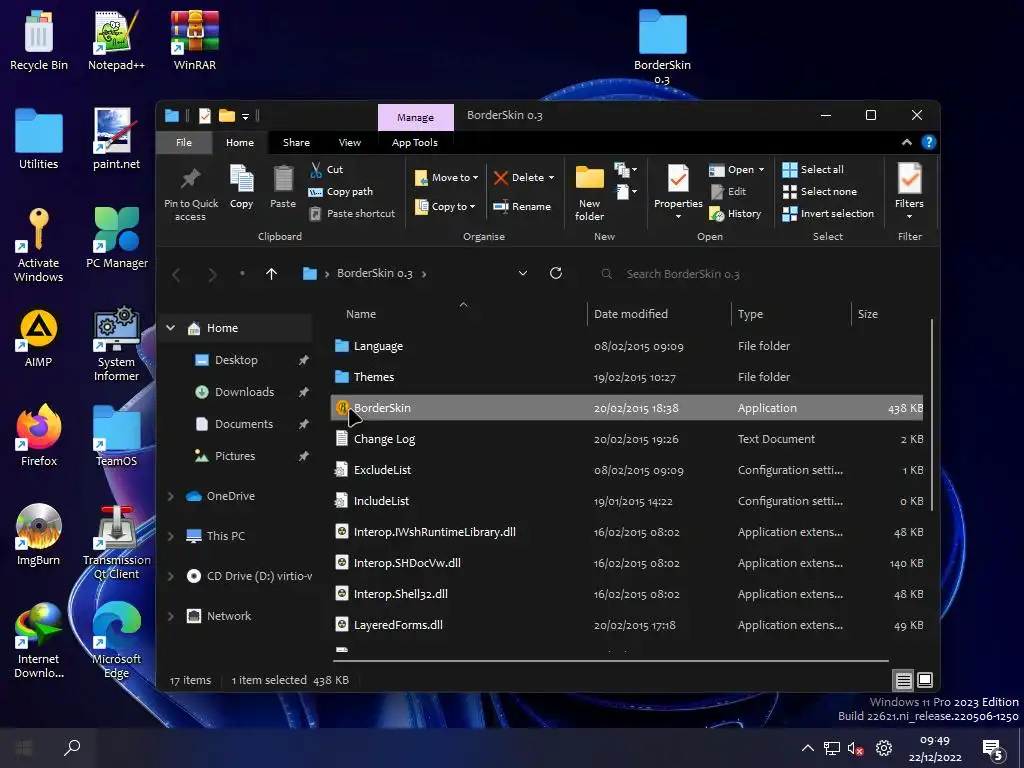Open the address bar history dropdown
The image size is (1024, 768).
[x=522, y=274]
